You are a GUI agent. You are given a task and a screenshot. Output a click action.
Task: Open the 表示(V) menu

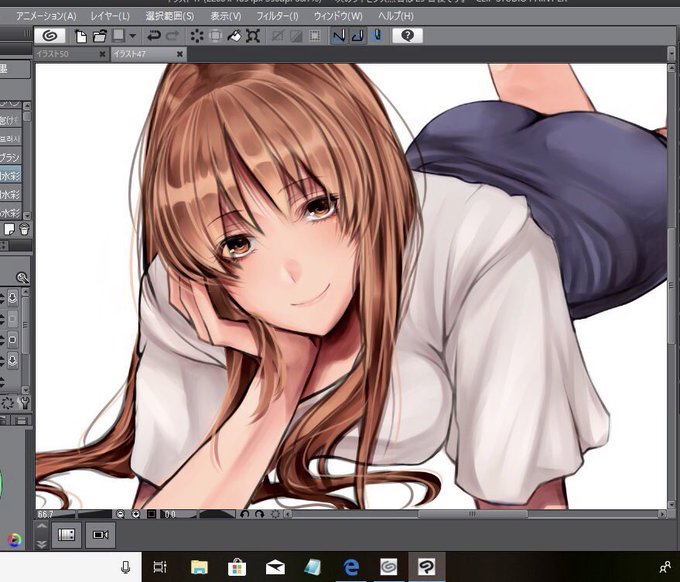pyautogui.click(x=226, y=16)
